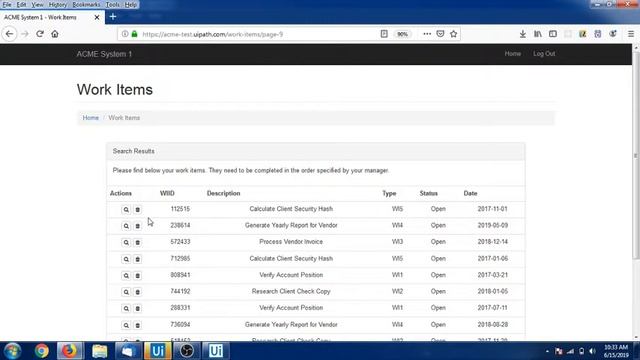Screen dimensions: 640x360
Task: Click the Status column header
Action: pos(428,193)
